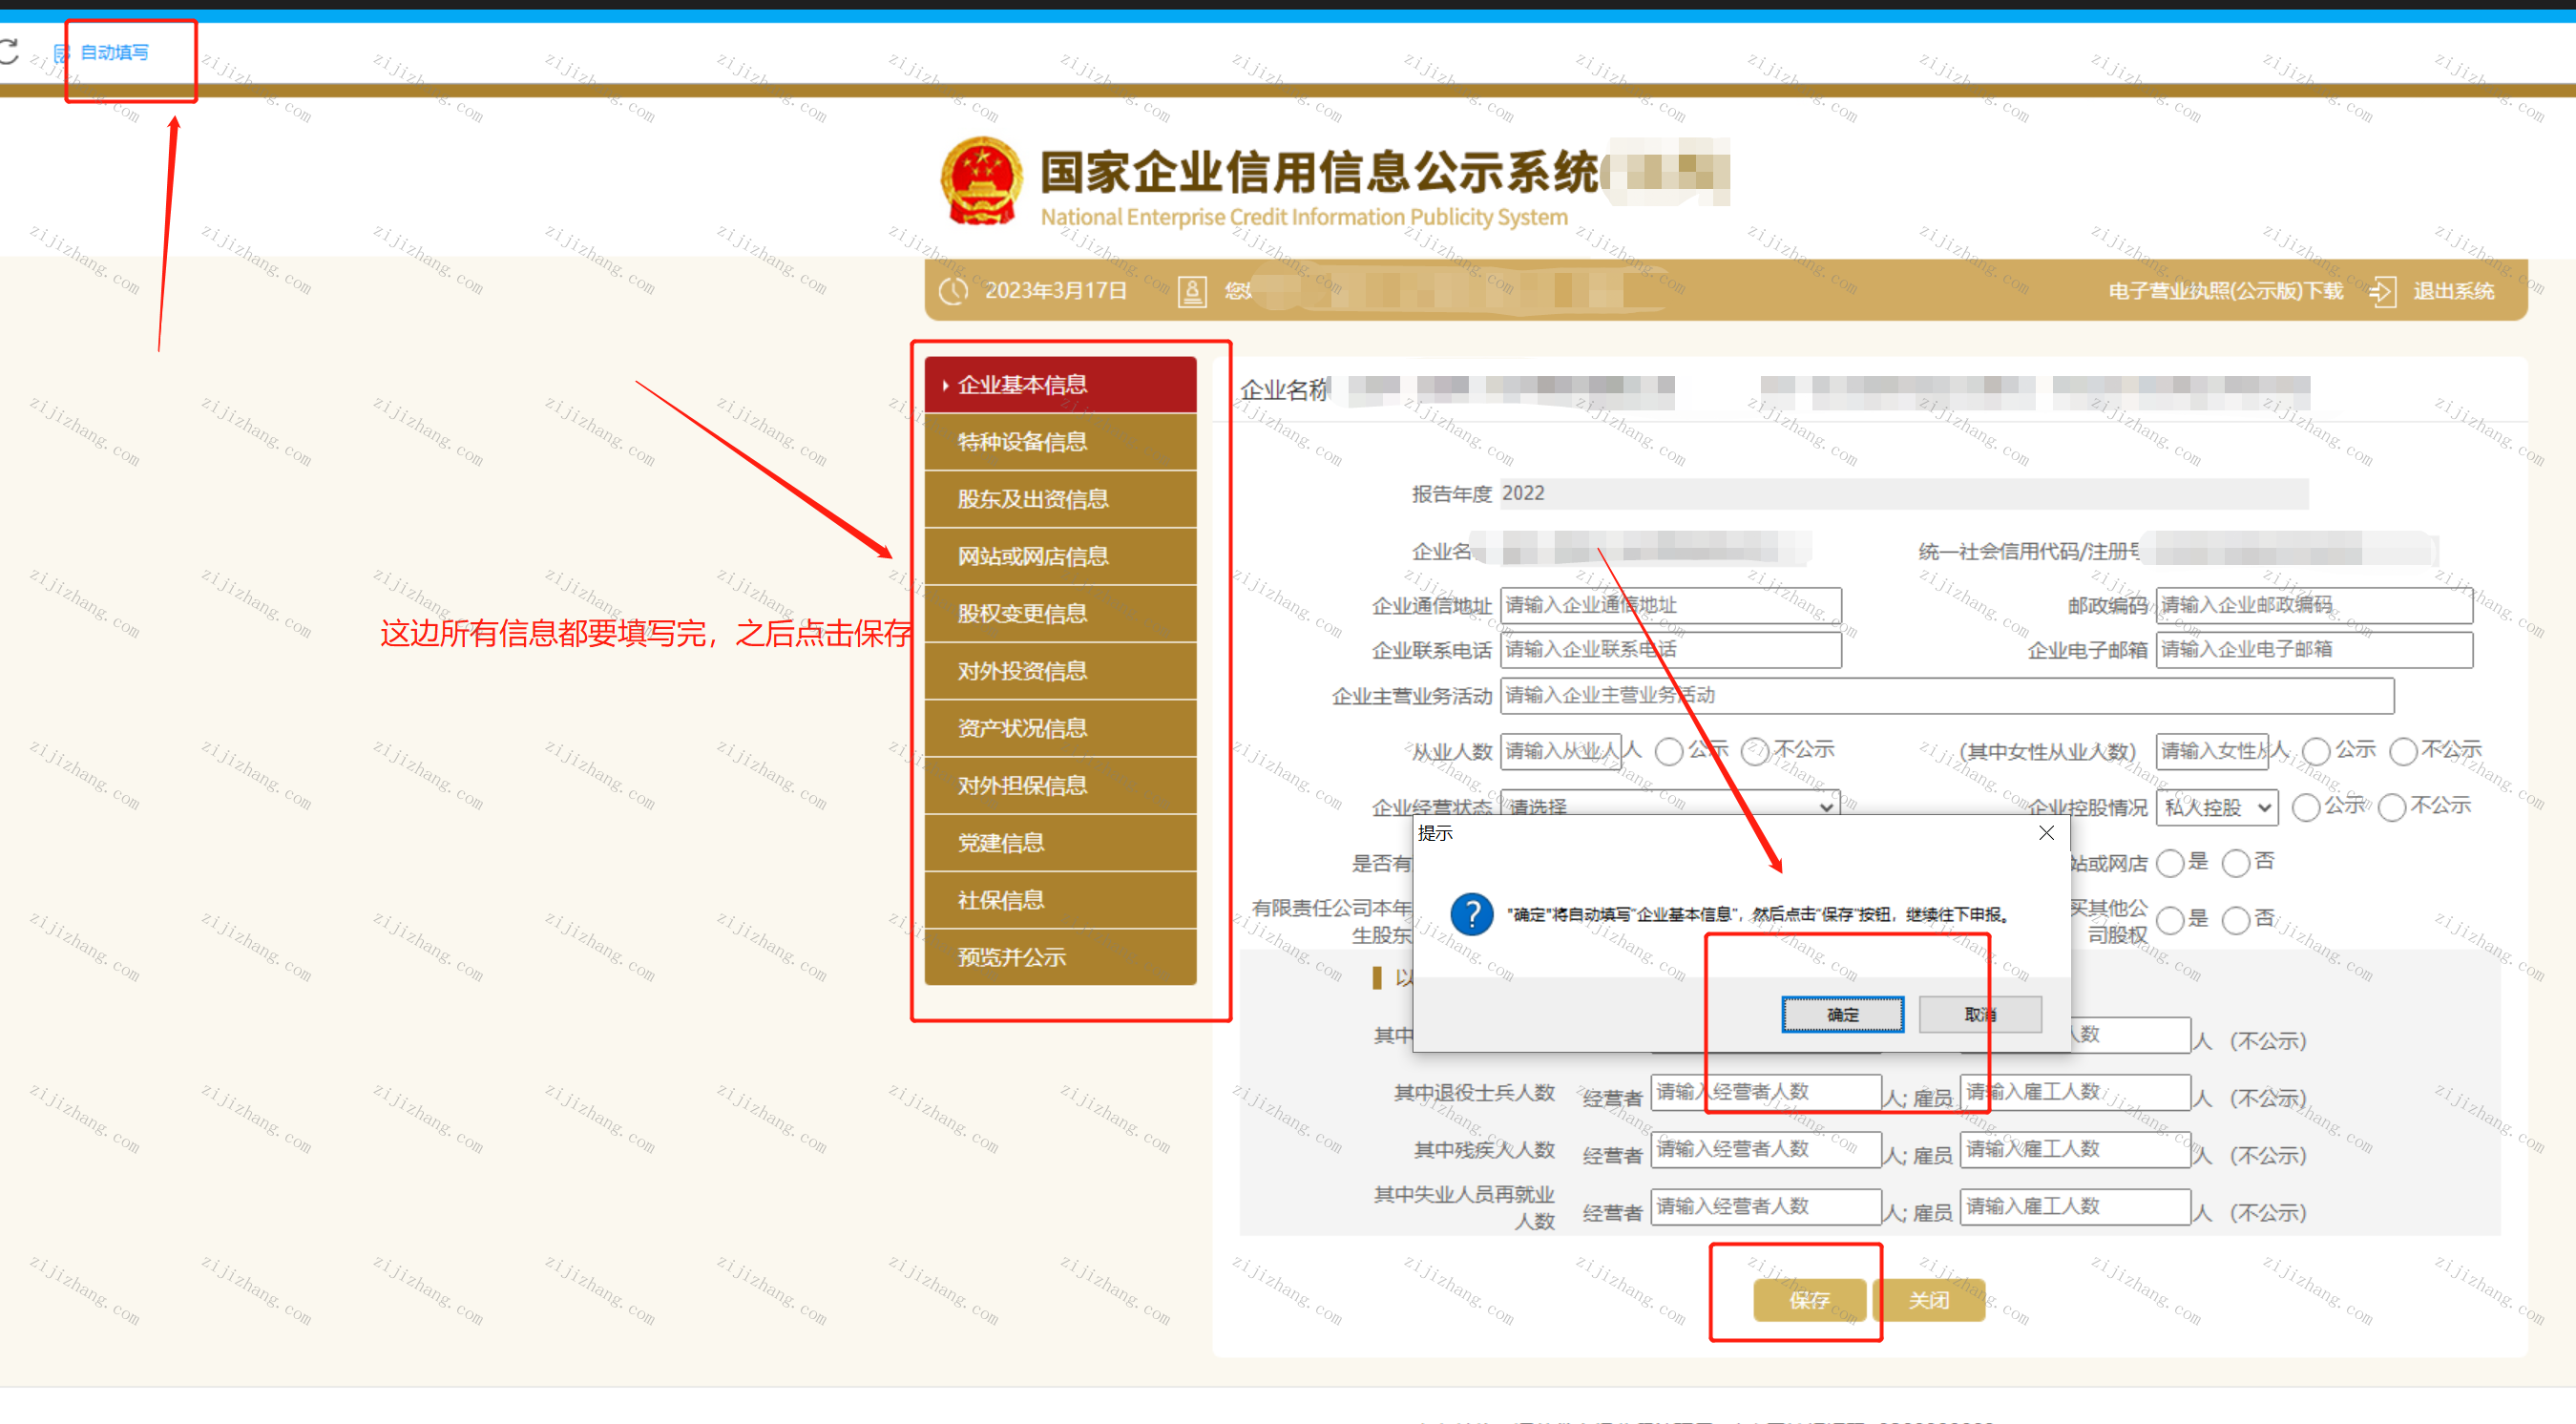The image size is (2576, 1424).
Task: Click the 女性从业人数 input field
Action: (2212, 751)
